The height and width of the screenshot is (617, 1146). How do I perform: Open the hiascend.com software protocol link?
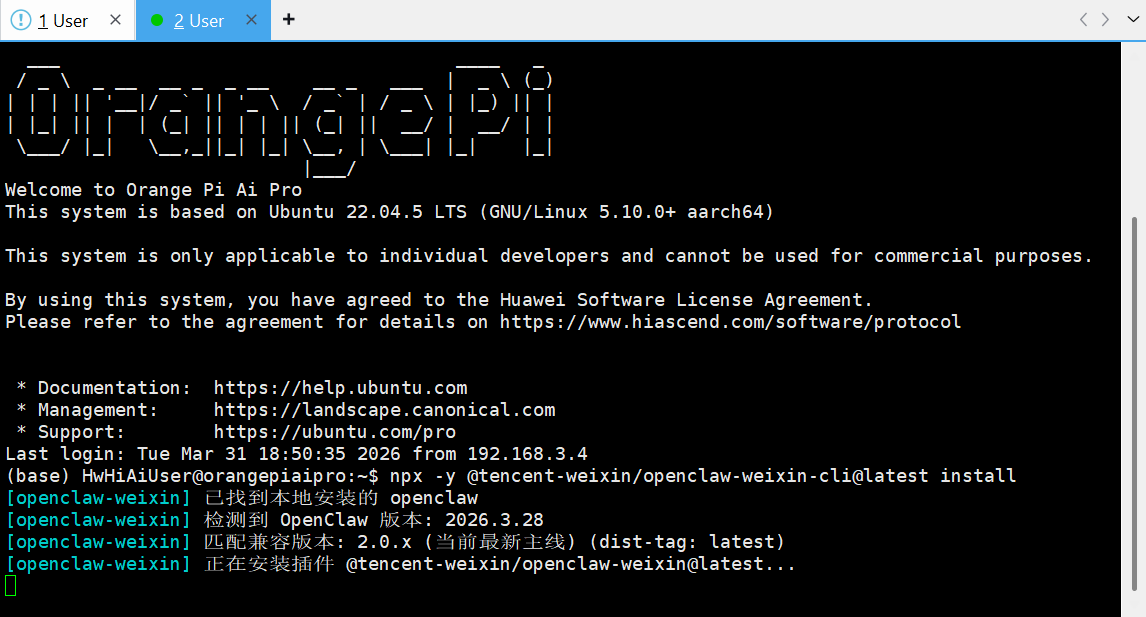pyautogui.click(x=730, y=322)
